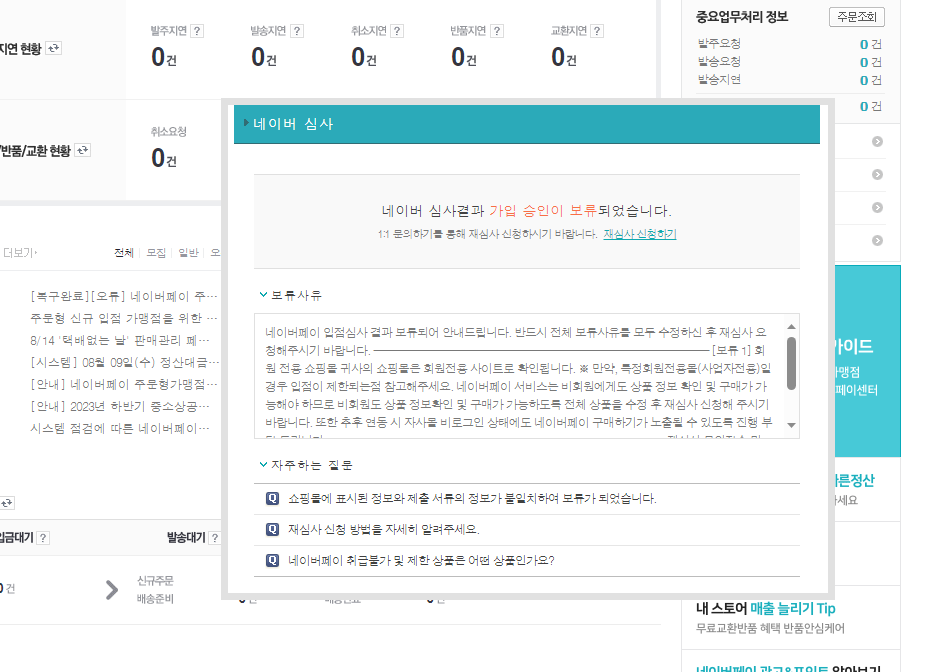Open the 입금대기 help question icon
Screen dimensions: 948x672
point(43,538)
